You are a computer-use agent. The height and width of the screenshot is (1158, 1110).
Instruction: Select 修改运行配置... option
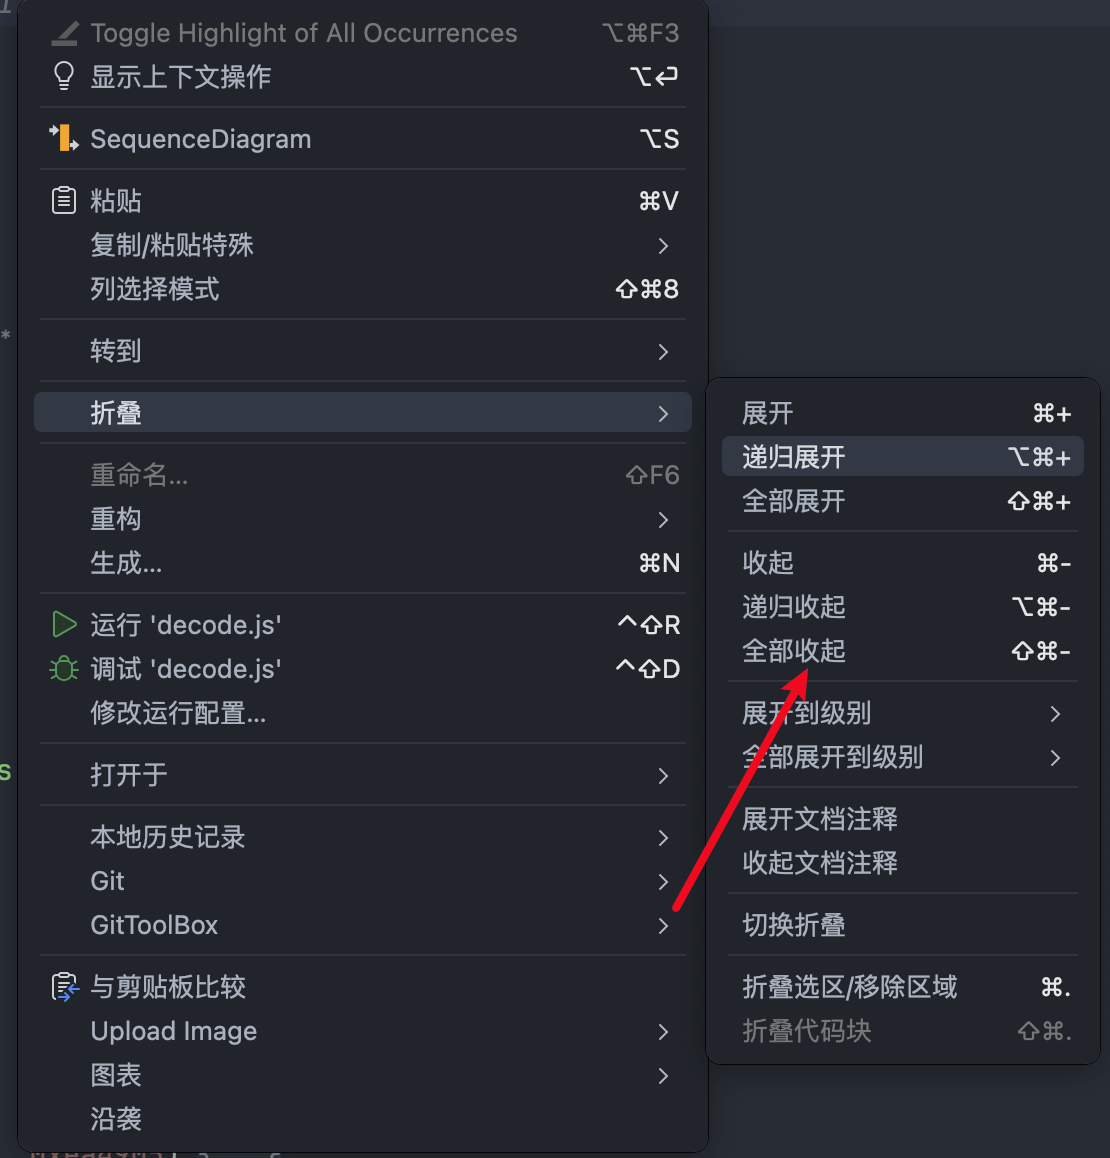178,713
